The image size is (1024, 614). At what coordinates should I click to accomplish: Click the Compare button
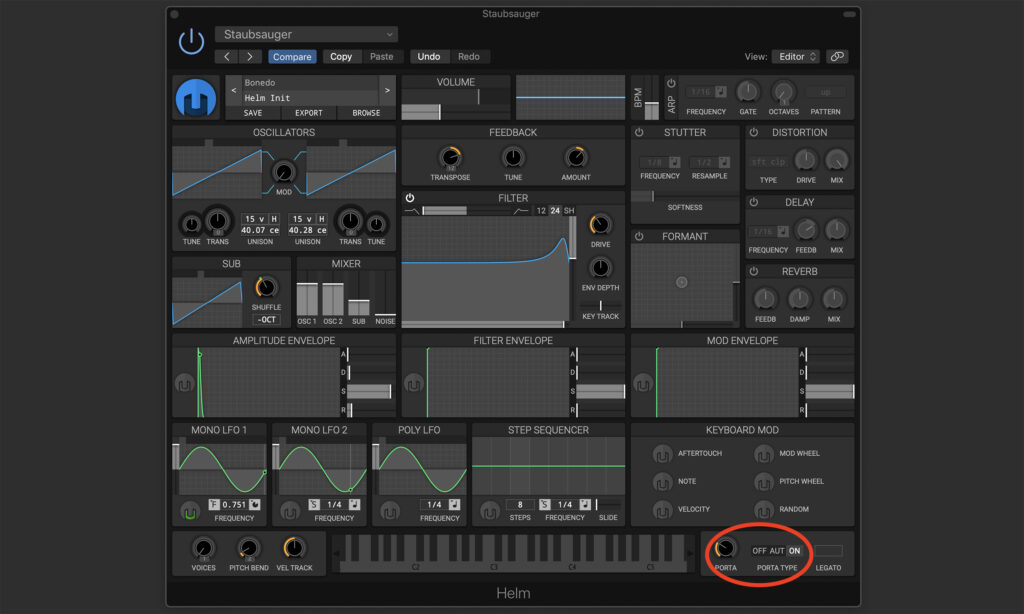point(292,57)
